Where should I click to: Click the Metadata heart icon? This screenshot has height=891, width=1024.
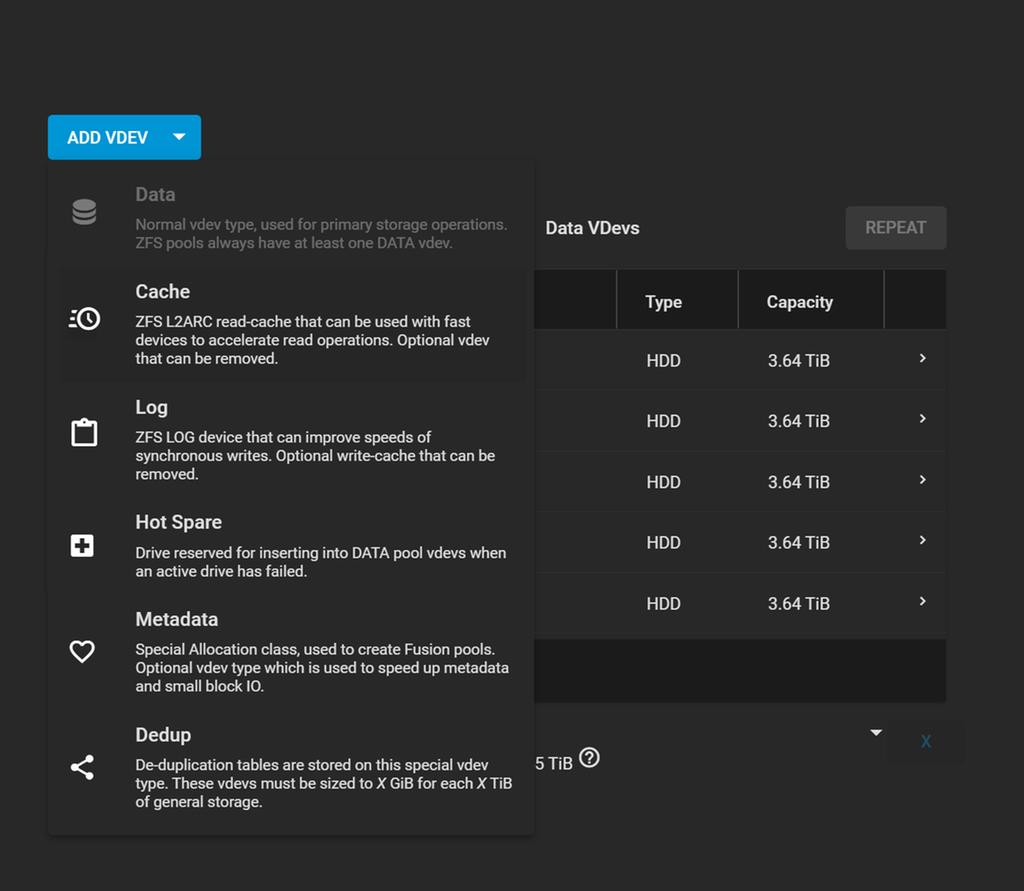tap(82, 651)
